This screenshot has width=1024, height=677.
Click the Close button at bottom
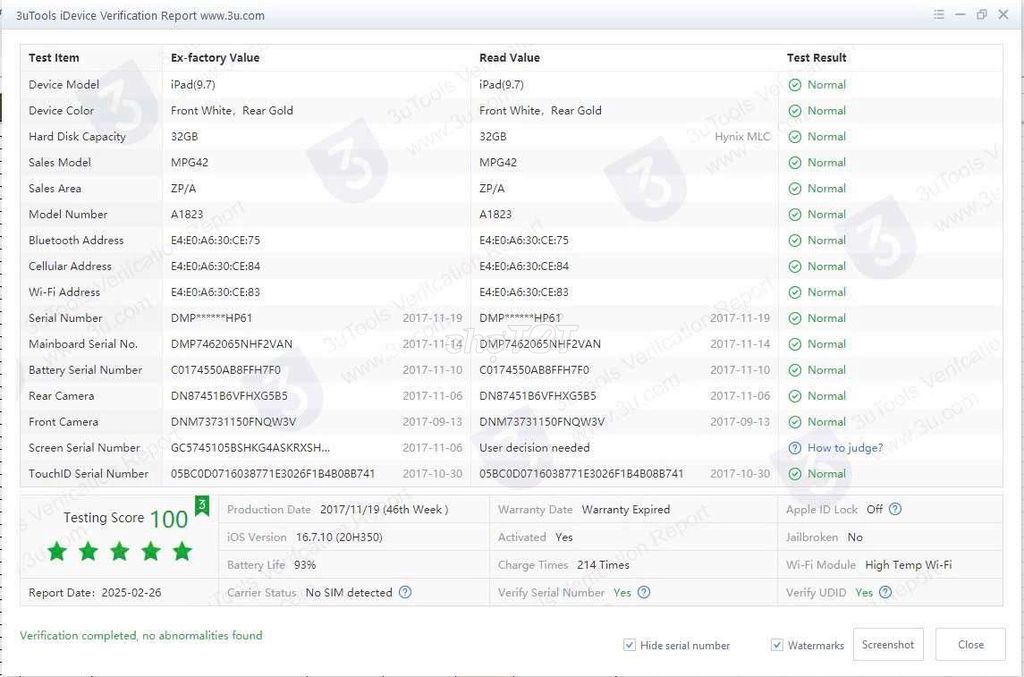pos(970,644)
